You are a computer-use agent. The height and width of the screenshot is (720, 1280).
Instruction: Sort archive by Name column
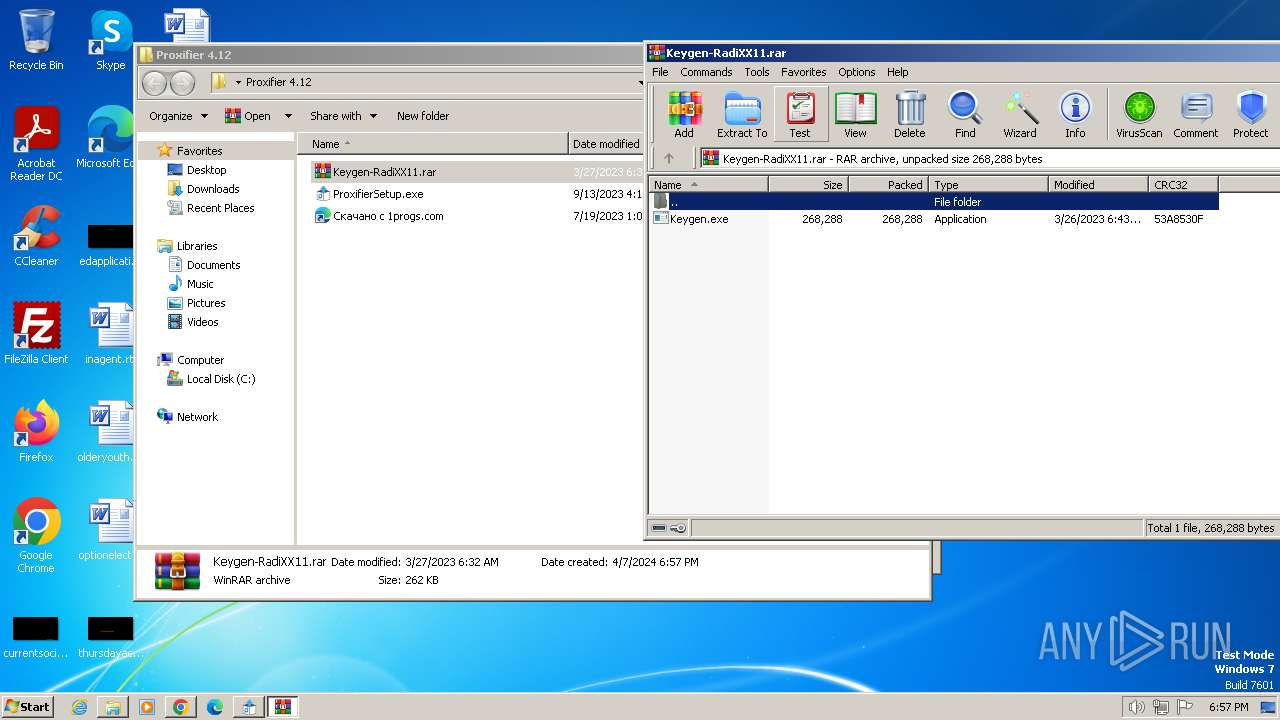tap(708, 184)
